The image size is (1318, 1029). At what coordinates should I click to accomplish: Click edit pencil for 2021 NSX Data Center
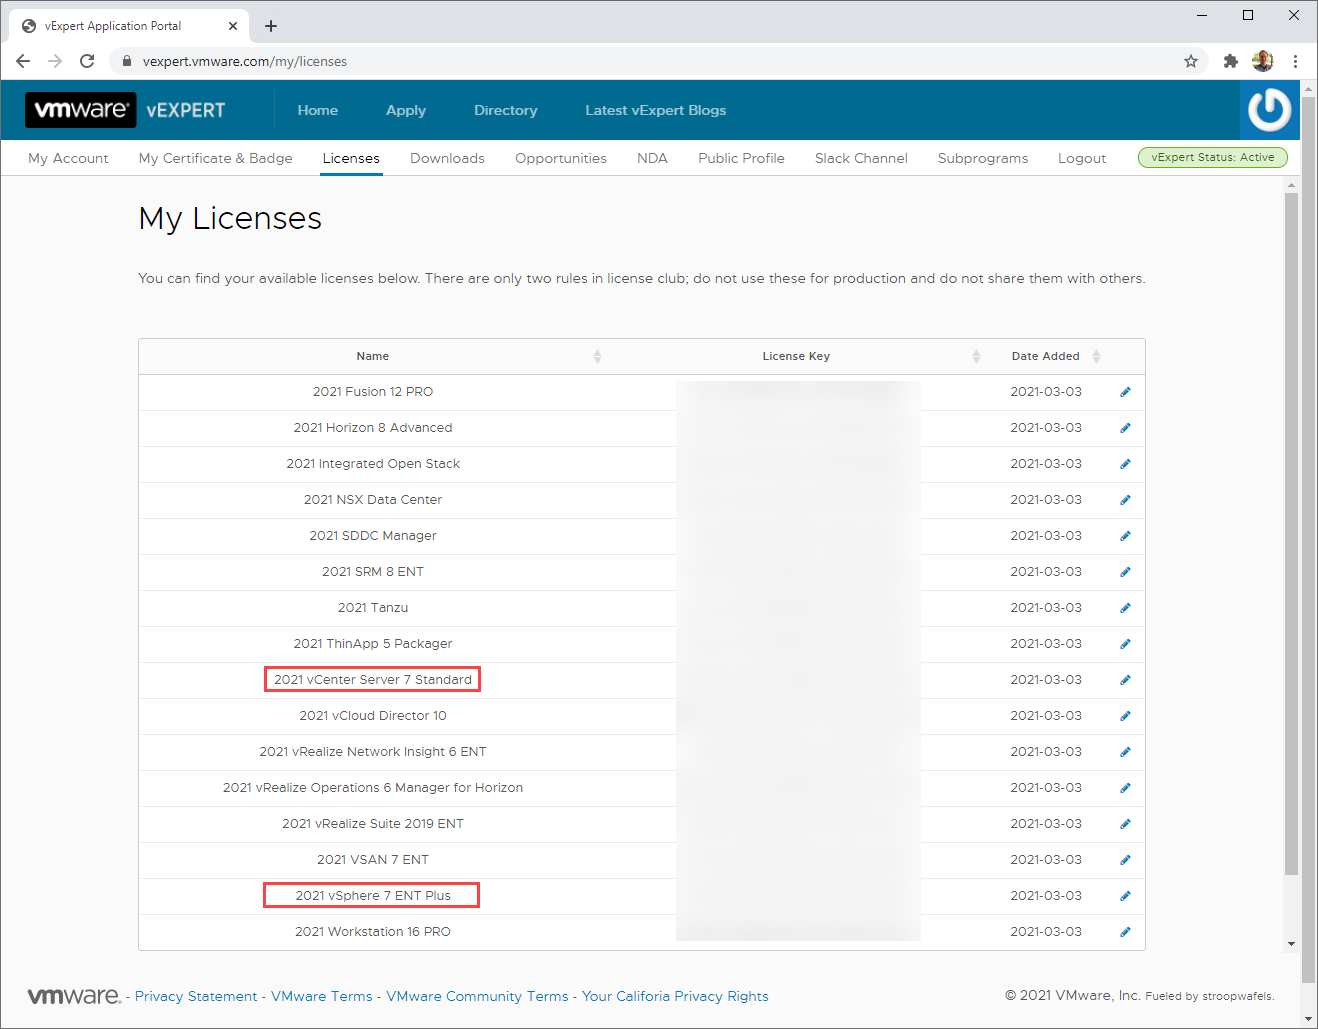[1125, 500]
